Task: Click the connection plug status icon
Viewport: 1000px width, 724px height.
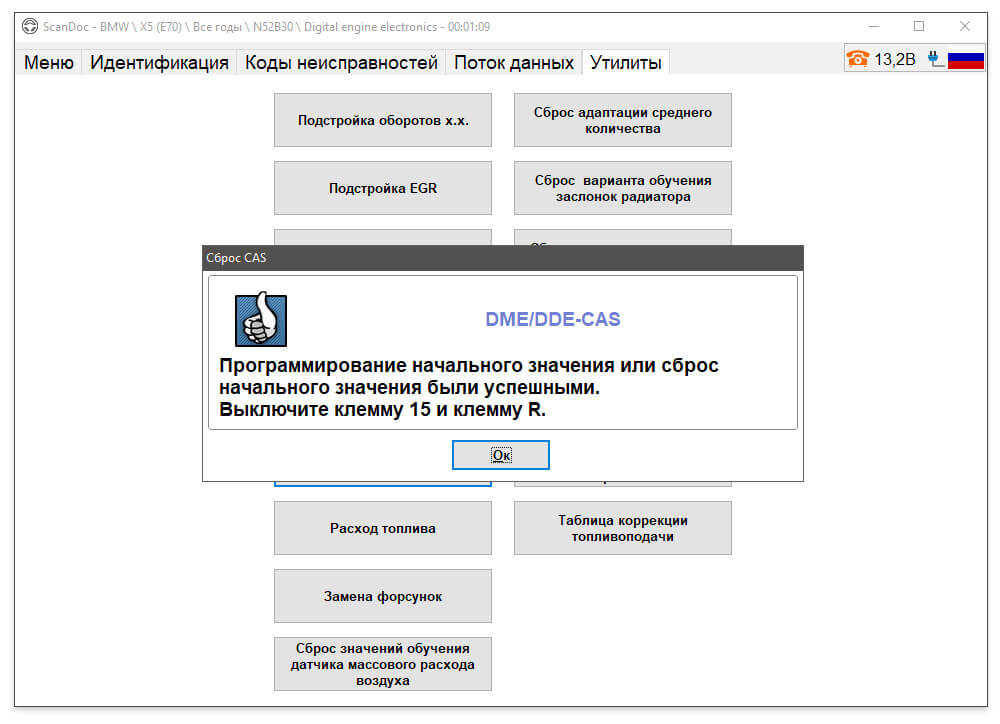Action: pyautogui.click(x=935, y=59)
